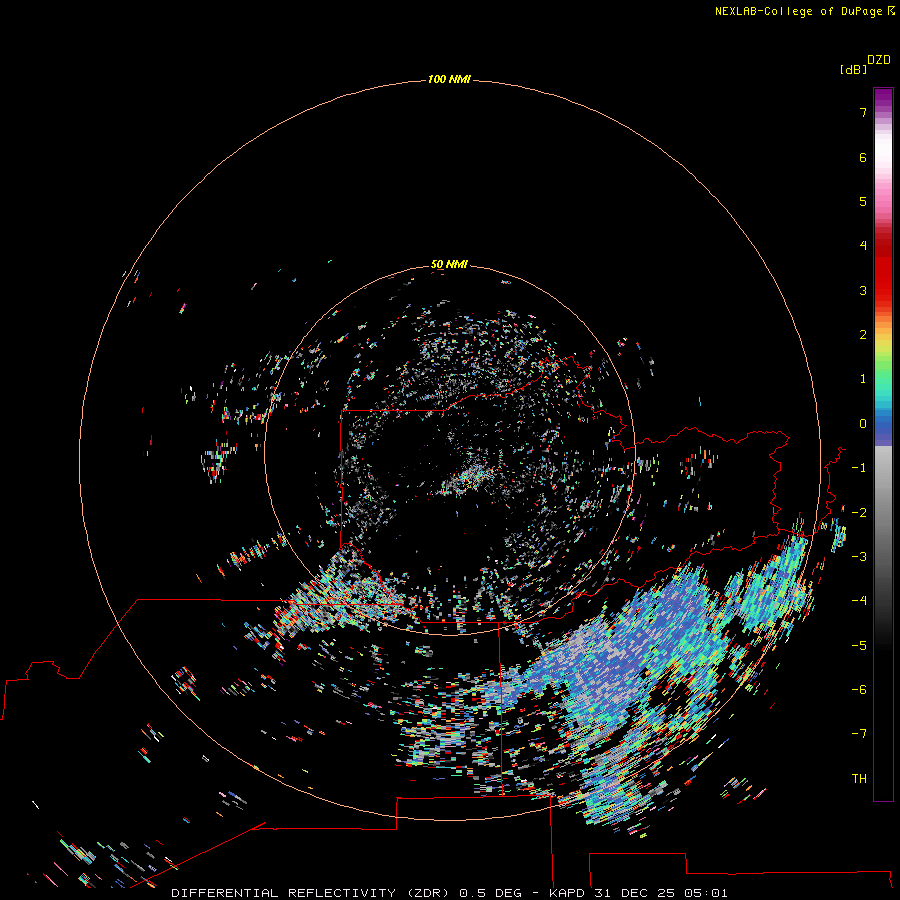Click the -7 value on the legend

coord(859,734)
